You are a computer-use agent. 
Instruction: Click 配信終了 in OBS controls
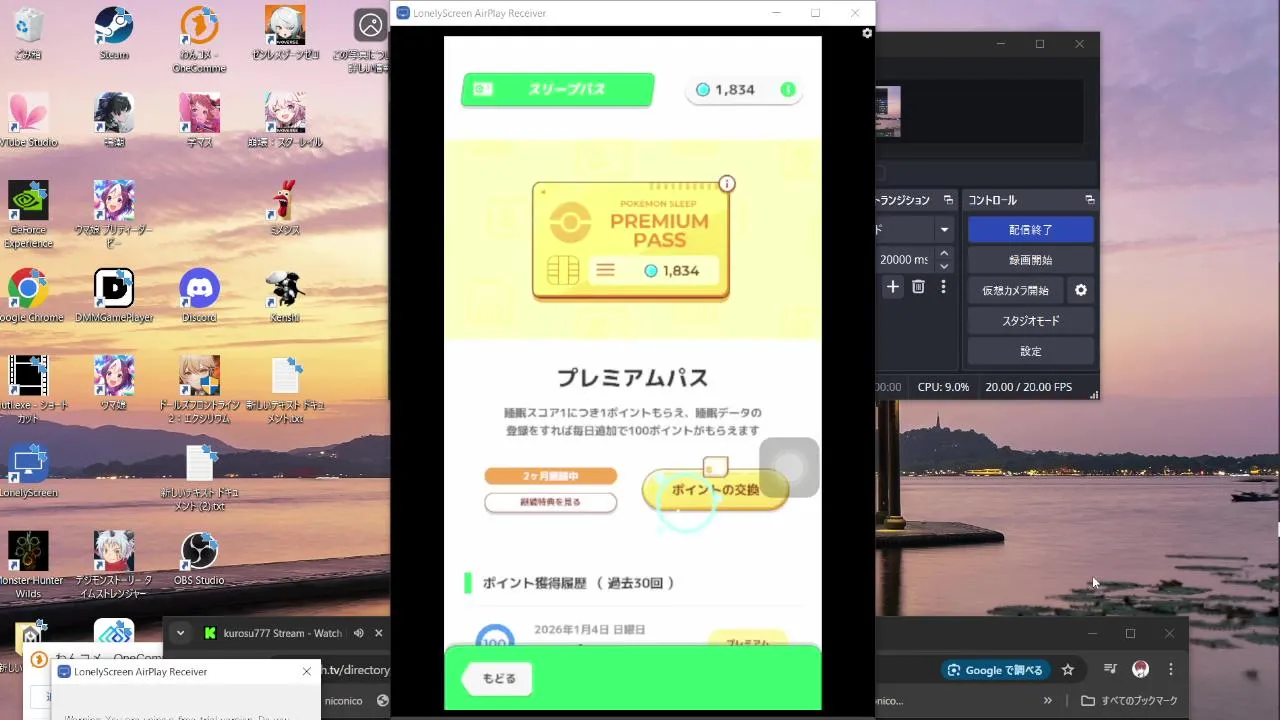click(1030, 230)
